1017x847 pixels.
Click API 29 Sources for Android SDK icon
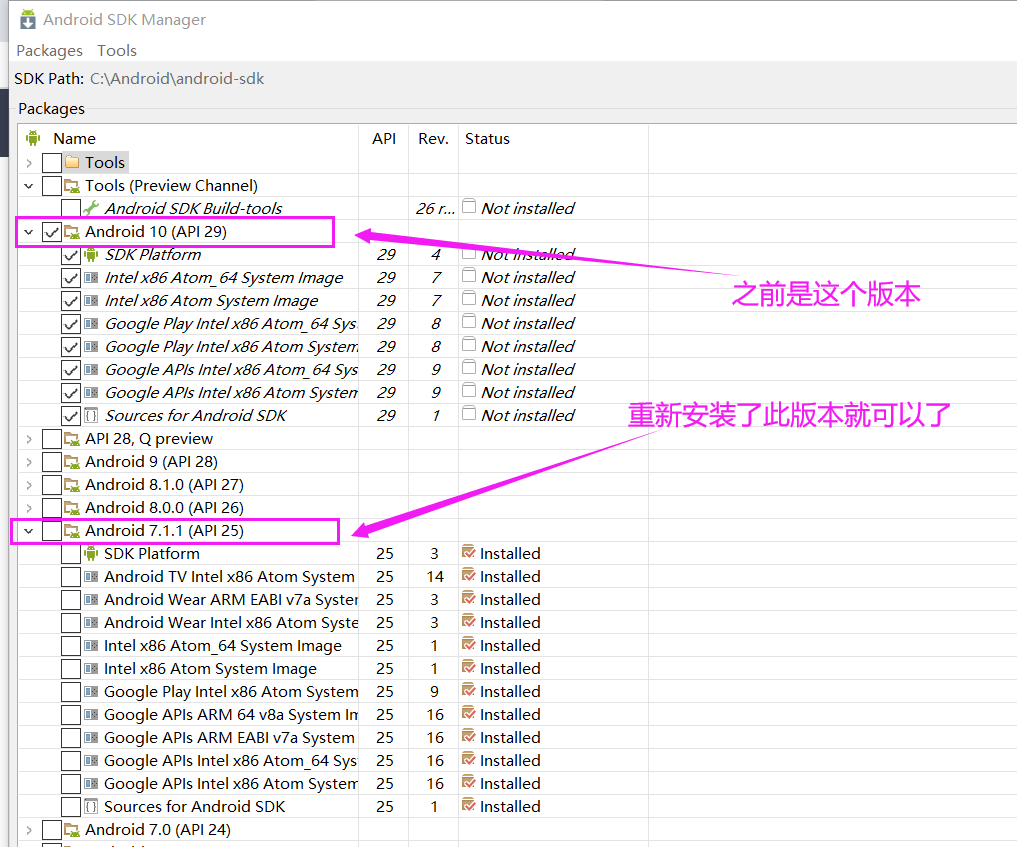[x=91, y=416]
